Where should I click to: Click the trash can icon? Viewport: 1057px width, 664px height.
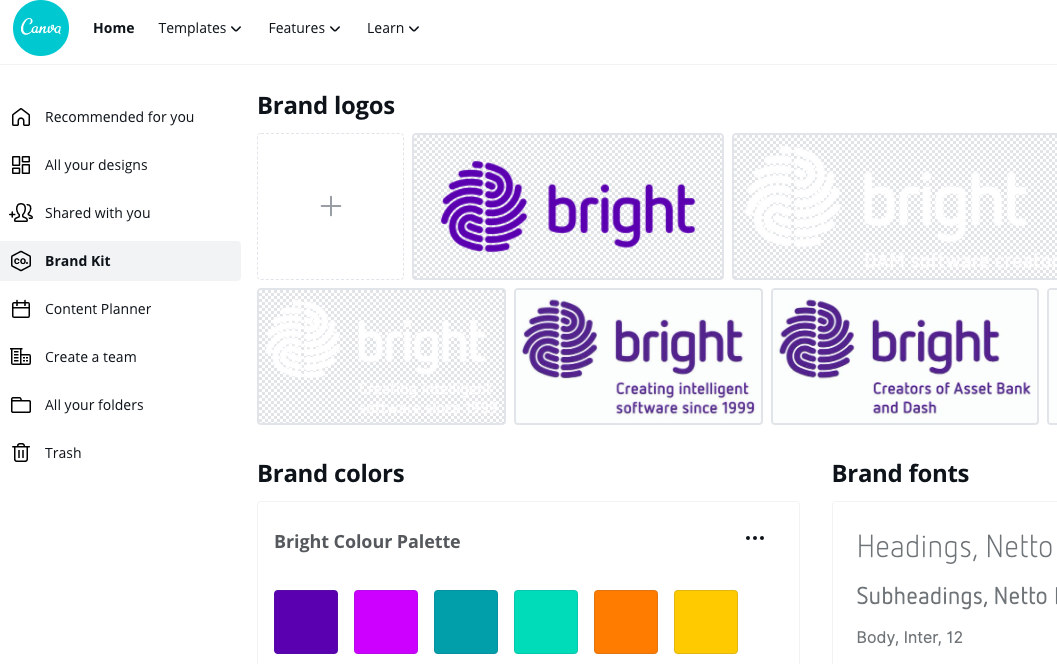[x=21, y=453]
